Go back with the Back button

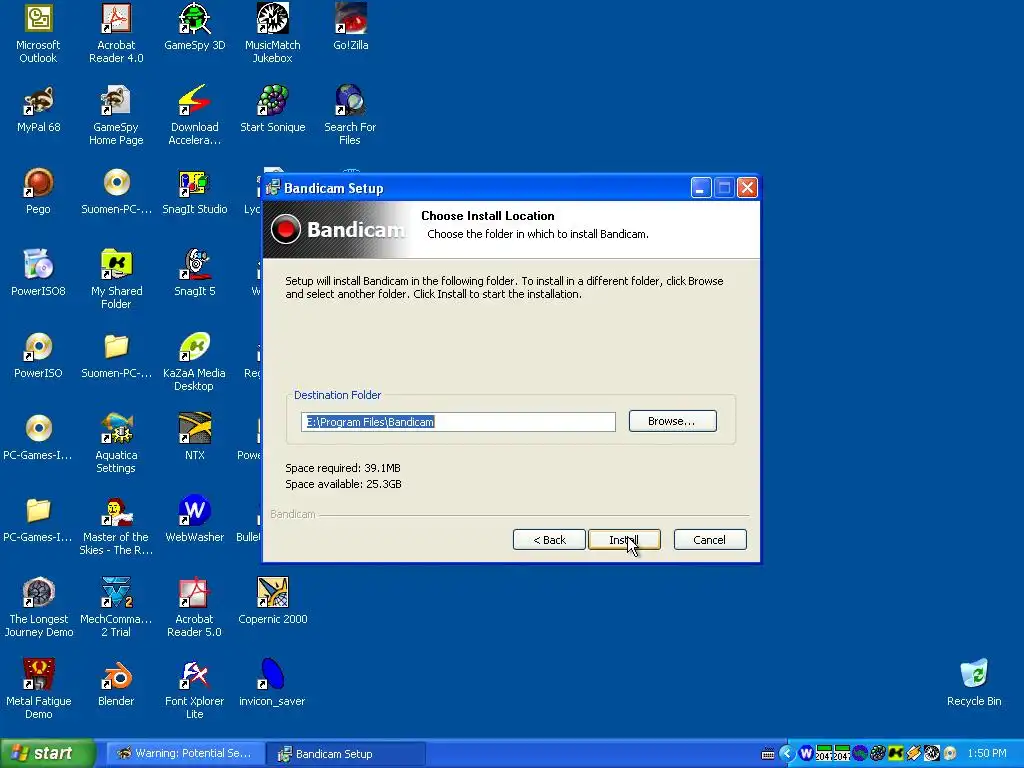(549, 539)
